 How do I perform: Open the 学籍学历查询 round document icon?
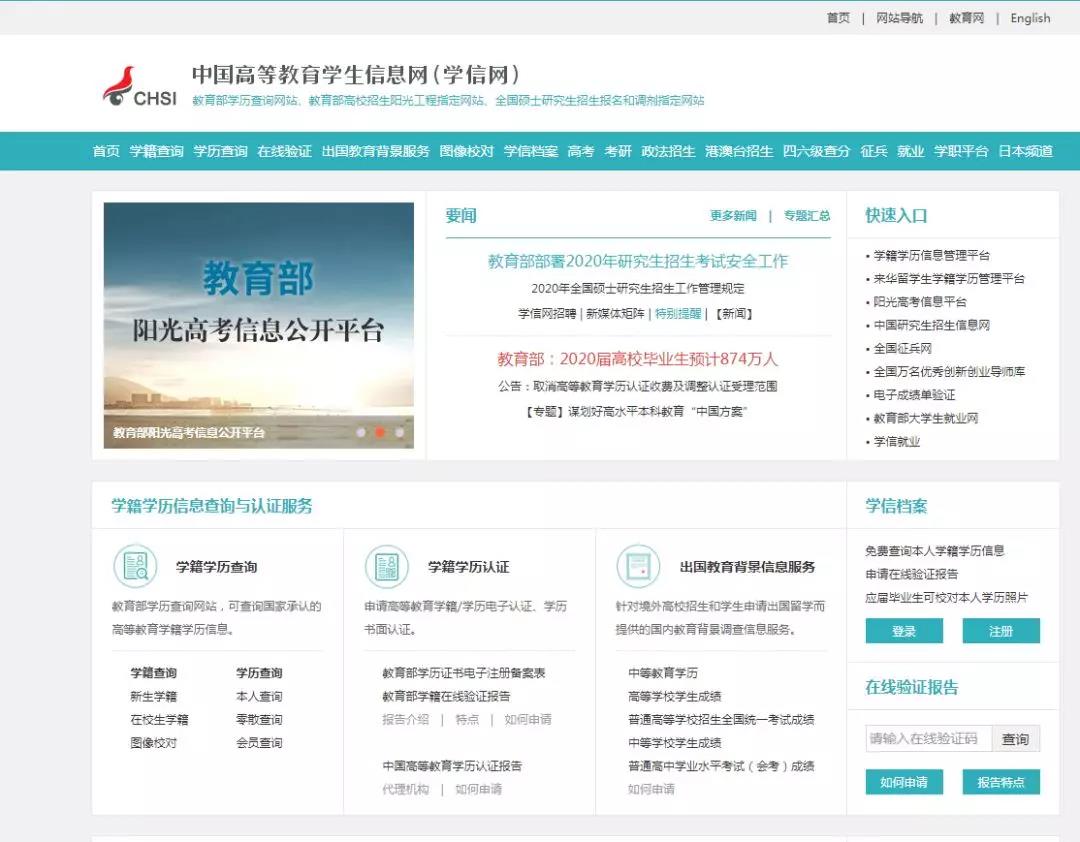pos(135,566)
